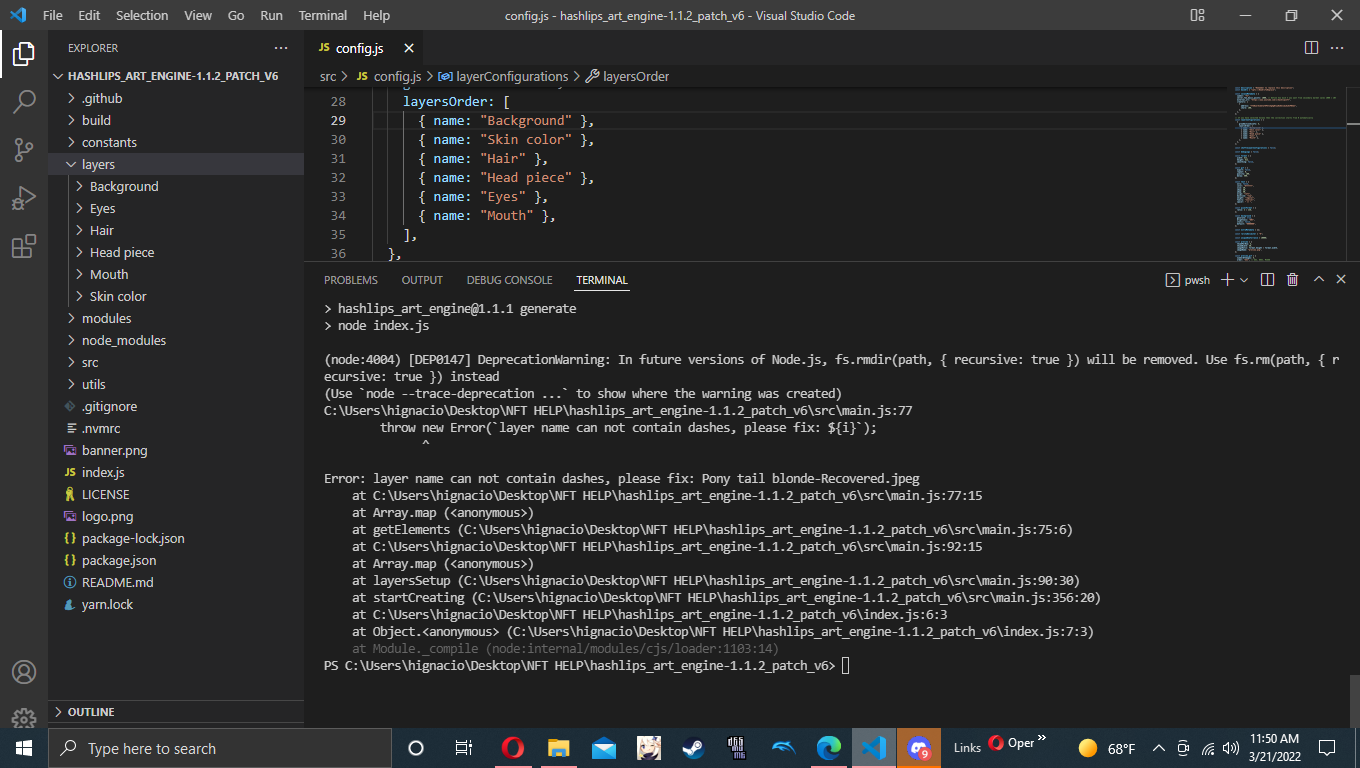Select the Source Control icon

pos(24,149)
